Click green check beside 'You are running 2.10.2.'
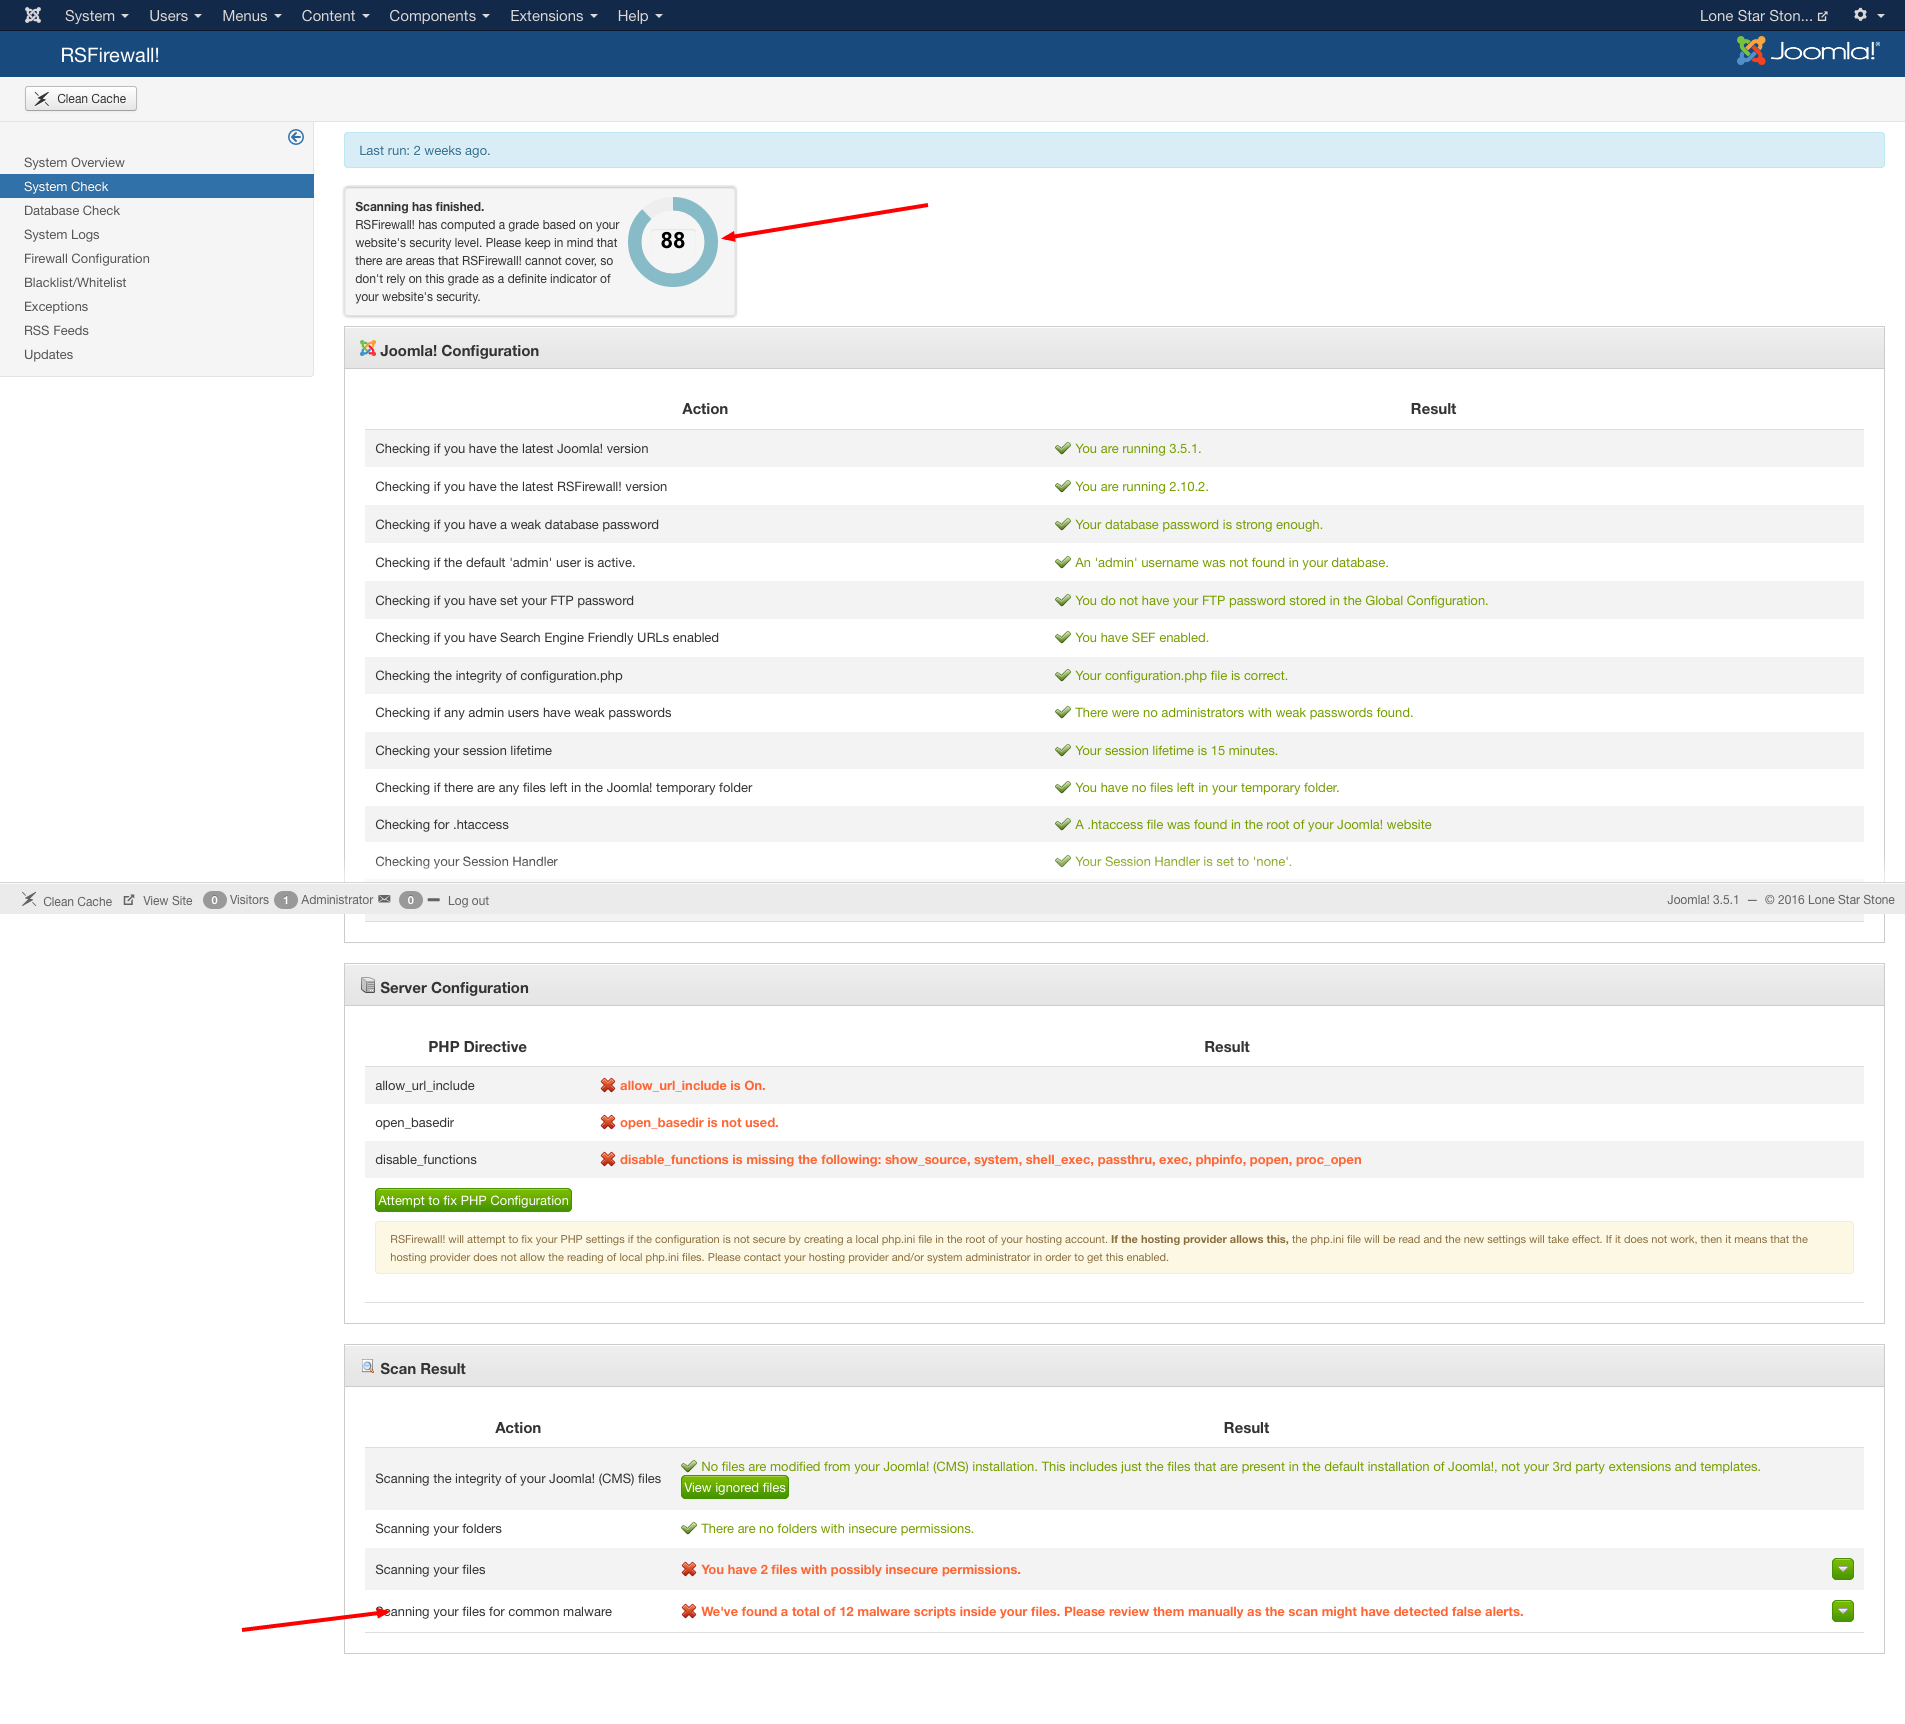Viewport: 1905px width, 1724px height. point(1063,486)
